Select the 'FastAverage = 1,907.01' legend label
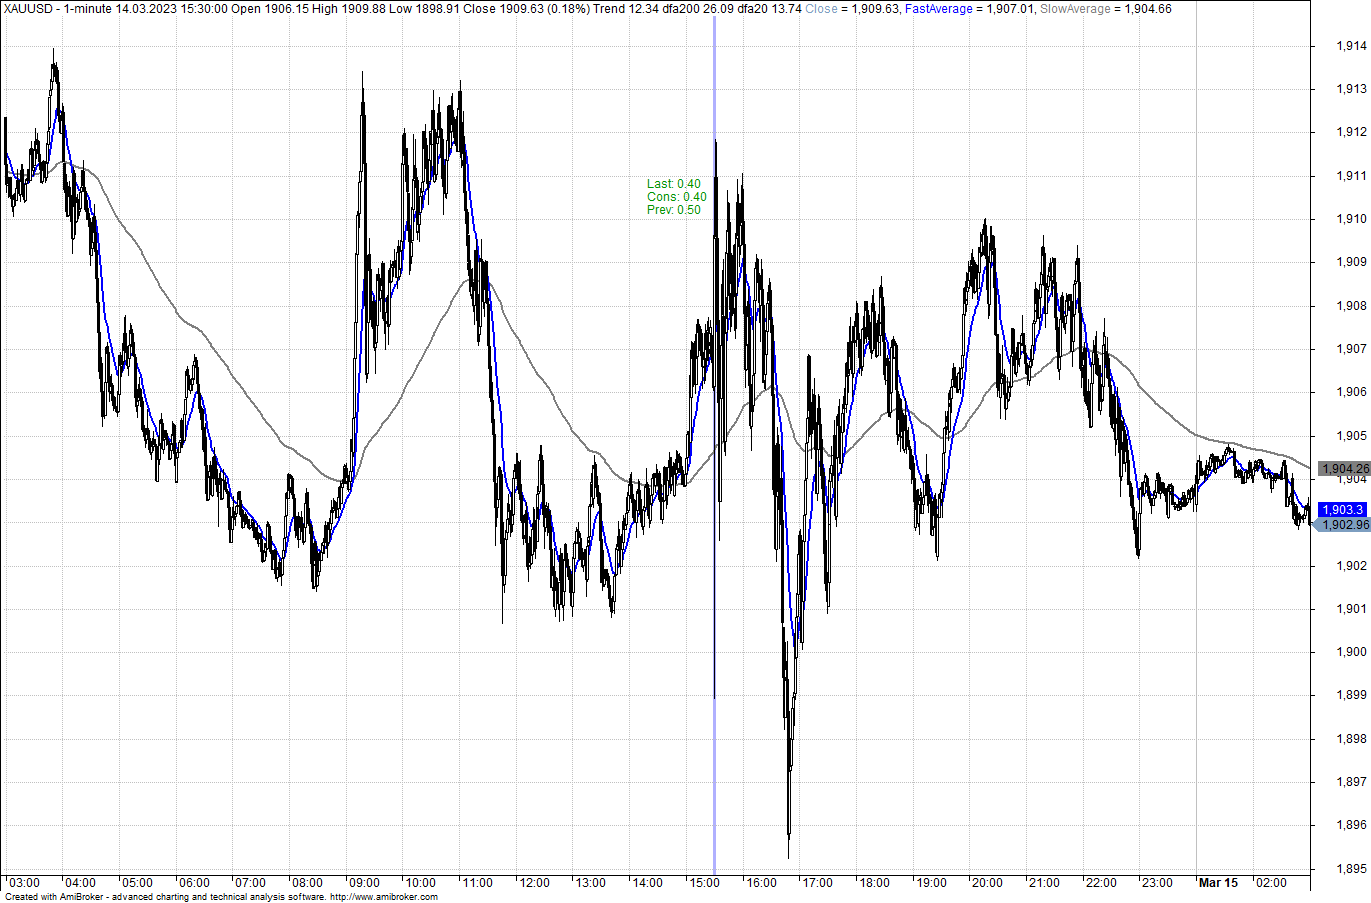The image size is (1371, 903). pos(970,9)
